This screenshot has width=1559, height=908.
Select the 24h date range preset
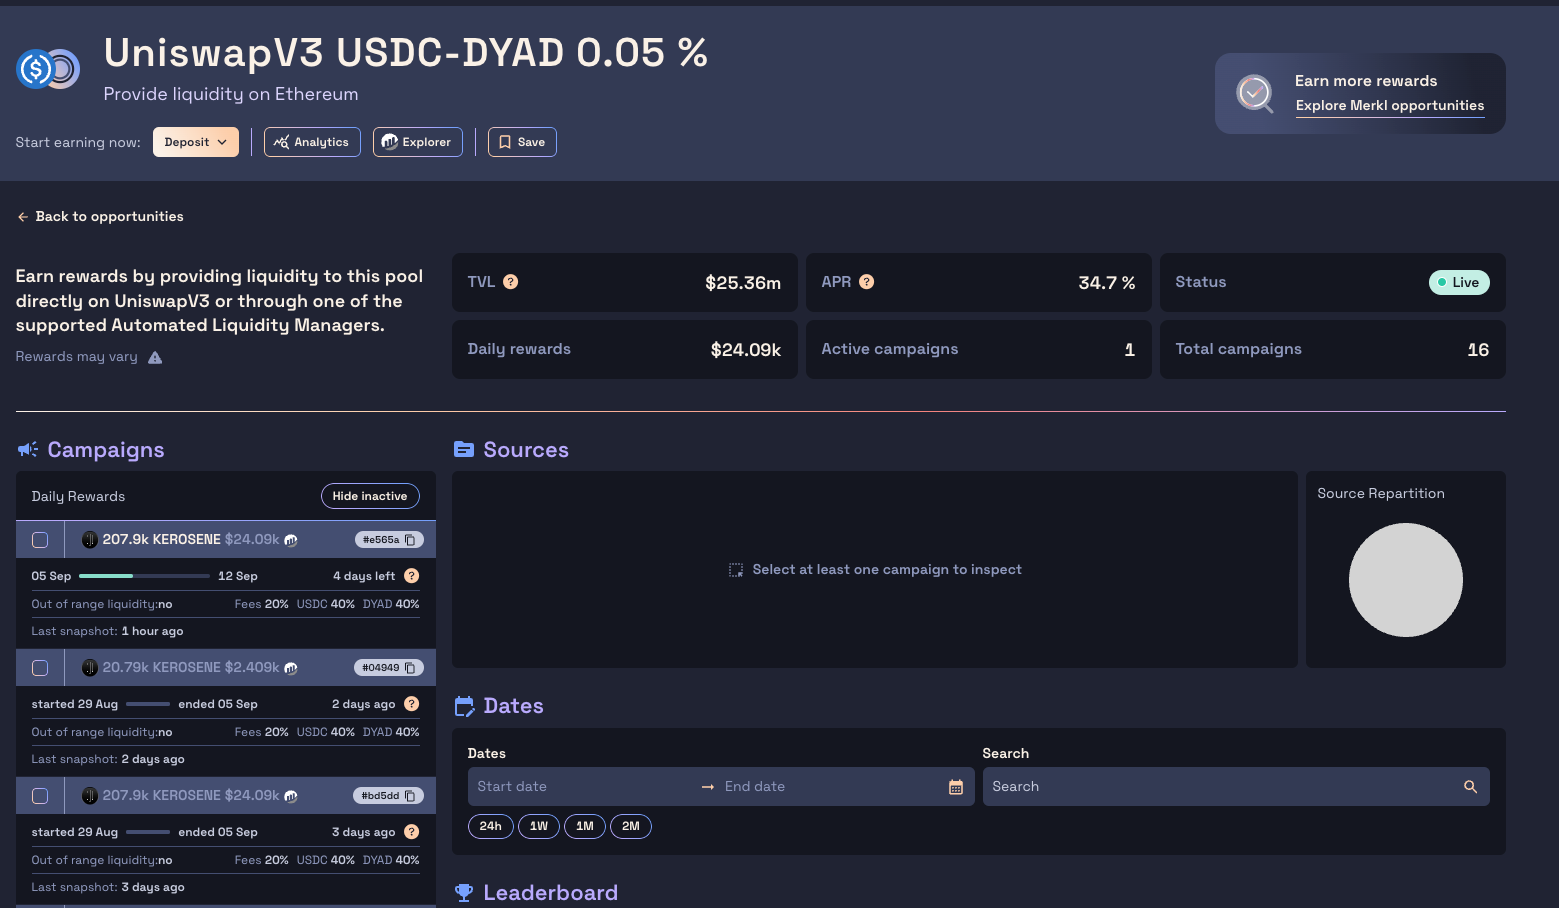(490, 826)
